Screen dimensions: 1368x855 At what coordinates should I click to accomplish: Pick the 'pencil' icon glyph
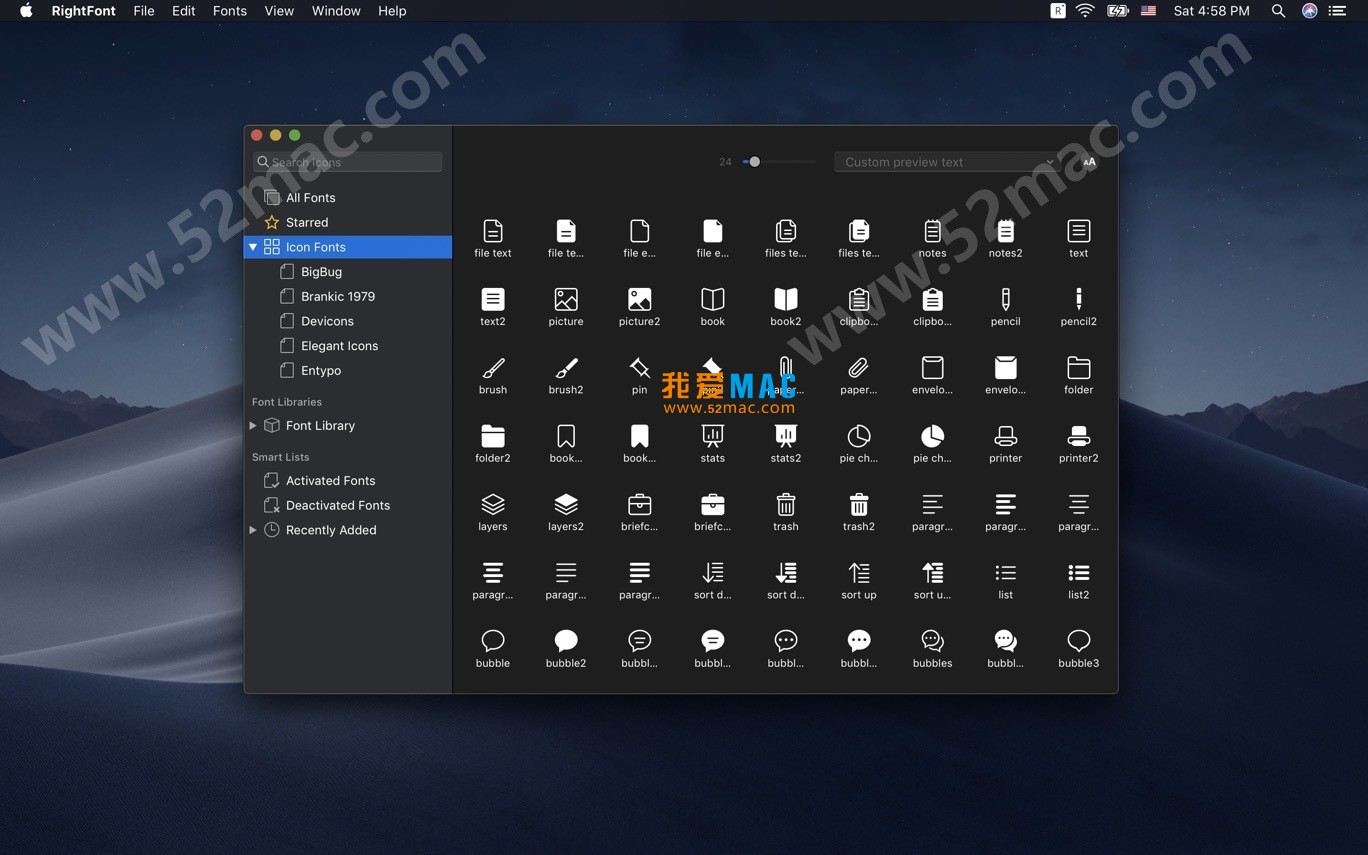(1005, 299)
